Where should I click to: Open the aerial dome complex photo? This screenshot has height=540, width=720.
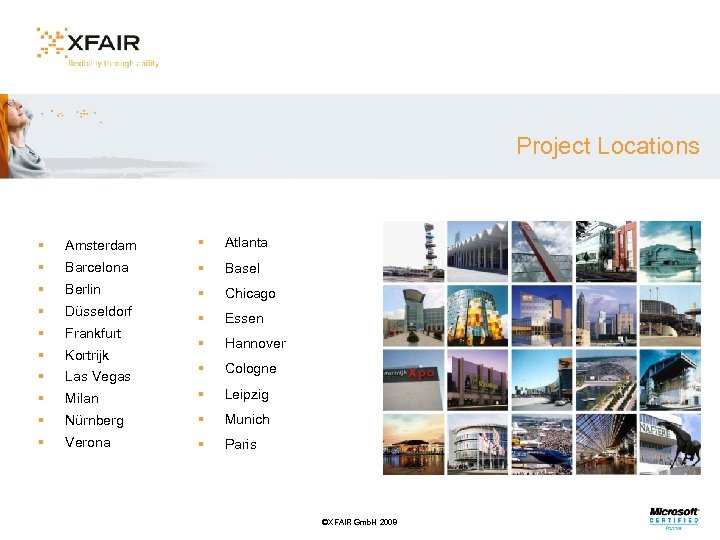606,380
